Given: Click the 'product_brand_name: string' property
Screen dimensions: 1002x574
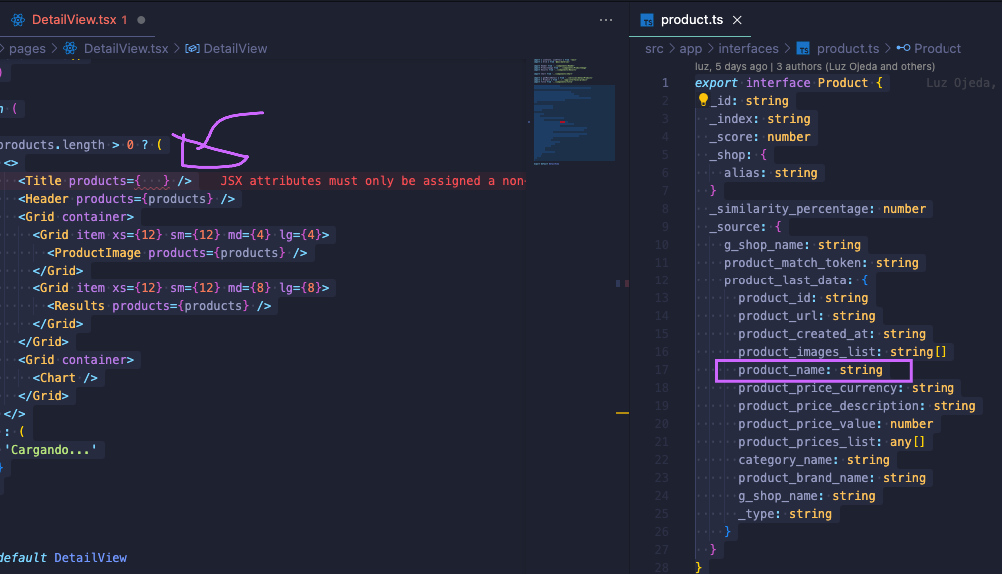Looking at the screenshot, I should [832, 477].
